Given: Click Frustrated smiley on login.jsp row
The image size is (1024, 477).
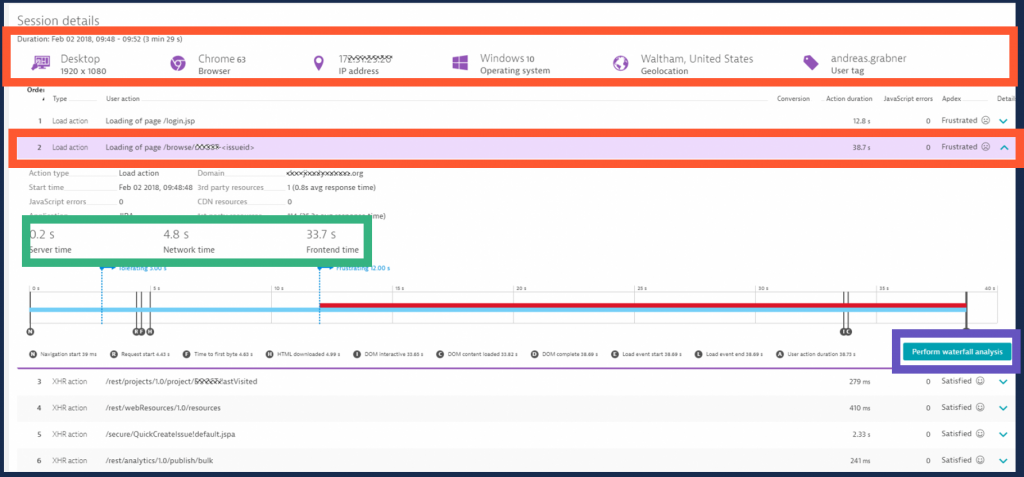Looking at the screenshot, I should click(985, 120).
